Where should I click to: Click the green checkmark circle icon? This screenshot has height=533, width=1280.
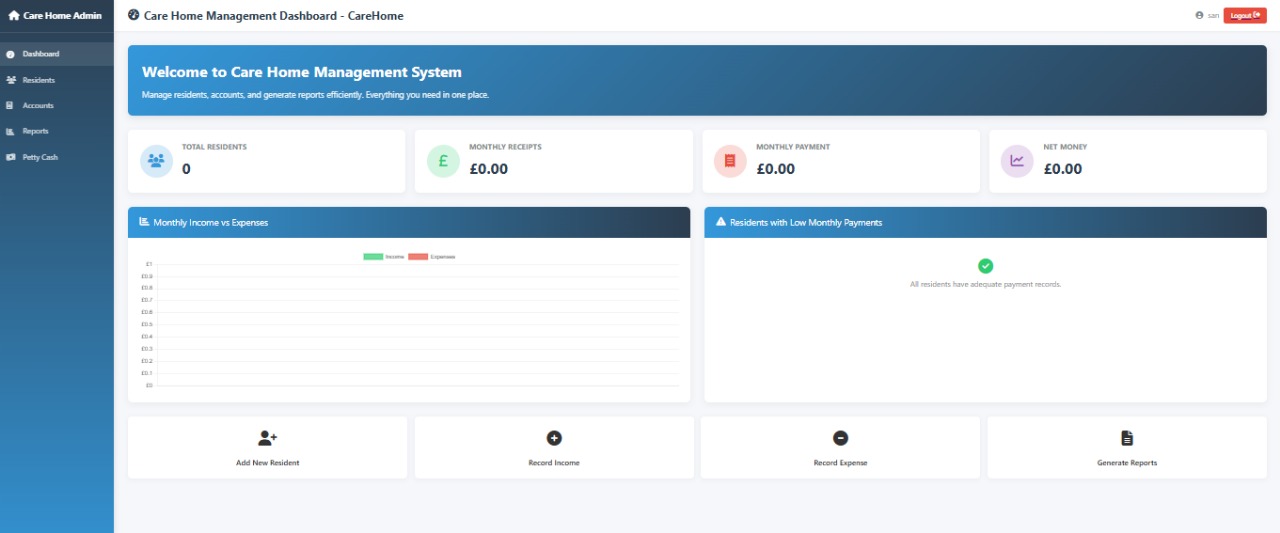985,266
